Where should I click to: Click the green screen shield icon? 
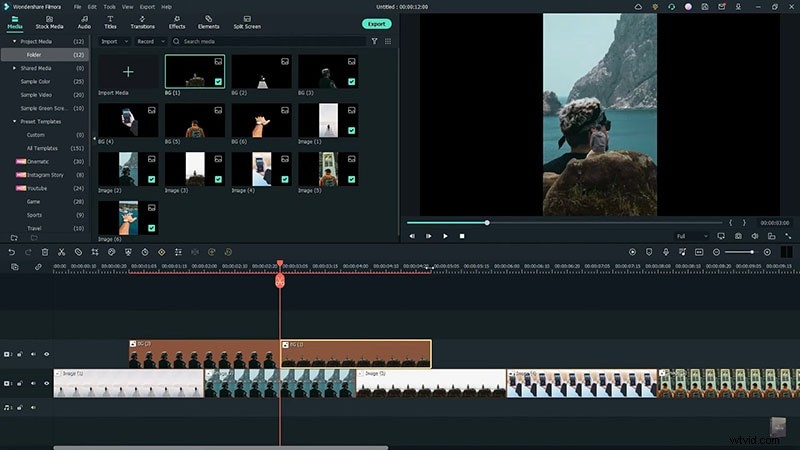coord(128,252)
